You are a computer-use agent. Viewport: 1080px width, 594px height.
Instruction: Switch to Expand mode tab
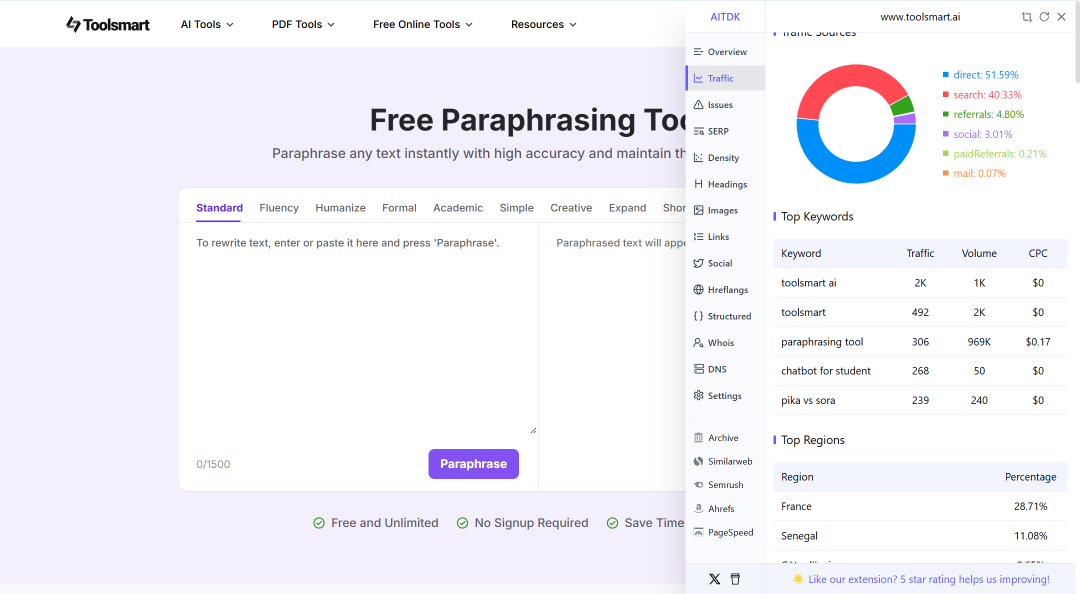coord(627,207)
